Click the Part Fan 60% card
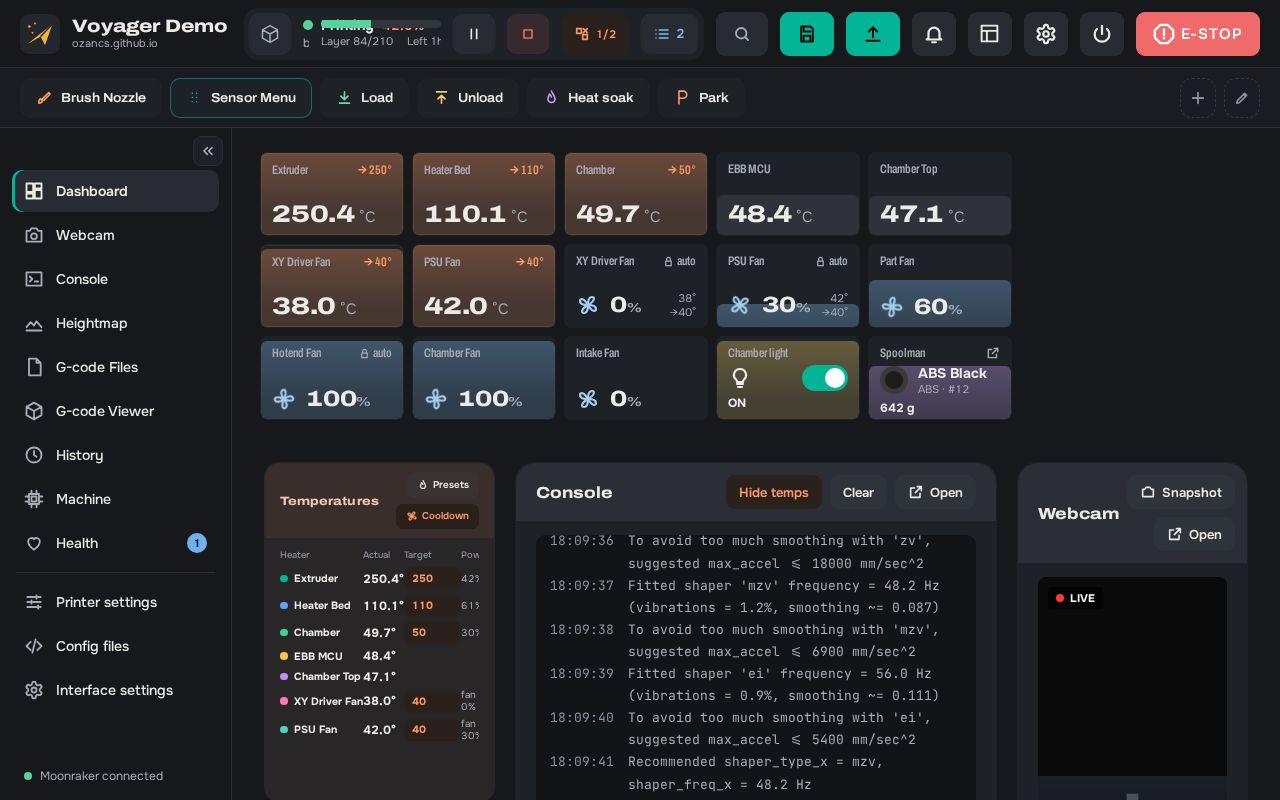Image resolution: width=1280 pixels, height=800 pixels. click(x=940, y=286)
